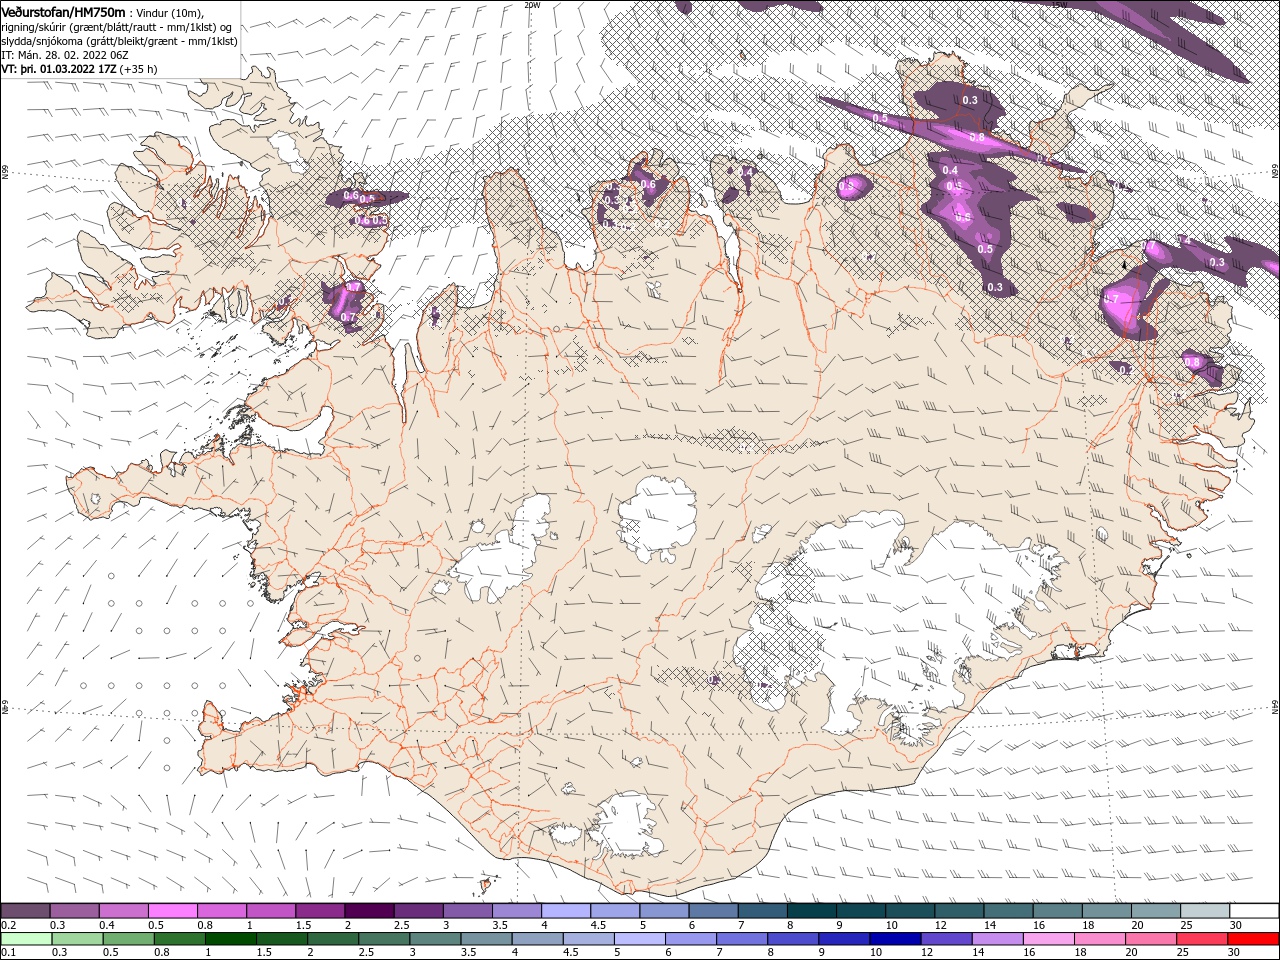Click the light pink swatch near 16 in the rain legend
Viewport: 1280px width, 960px height.
tap(1048, 939)
